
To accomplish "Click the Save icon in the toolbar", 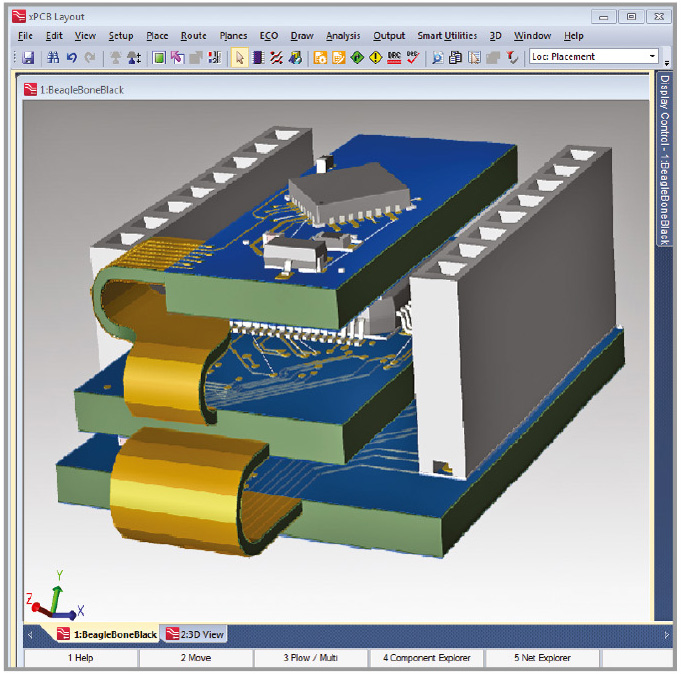I will click(x=28, y=58).
